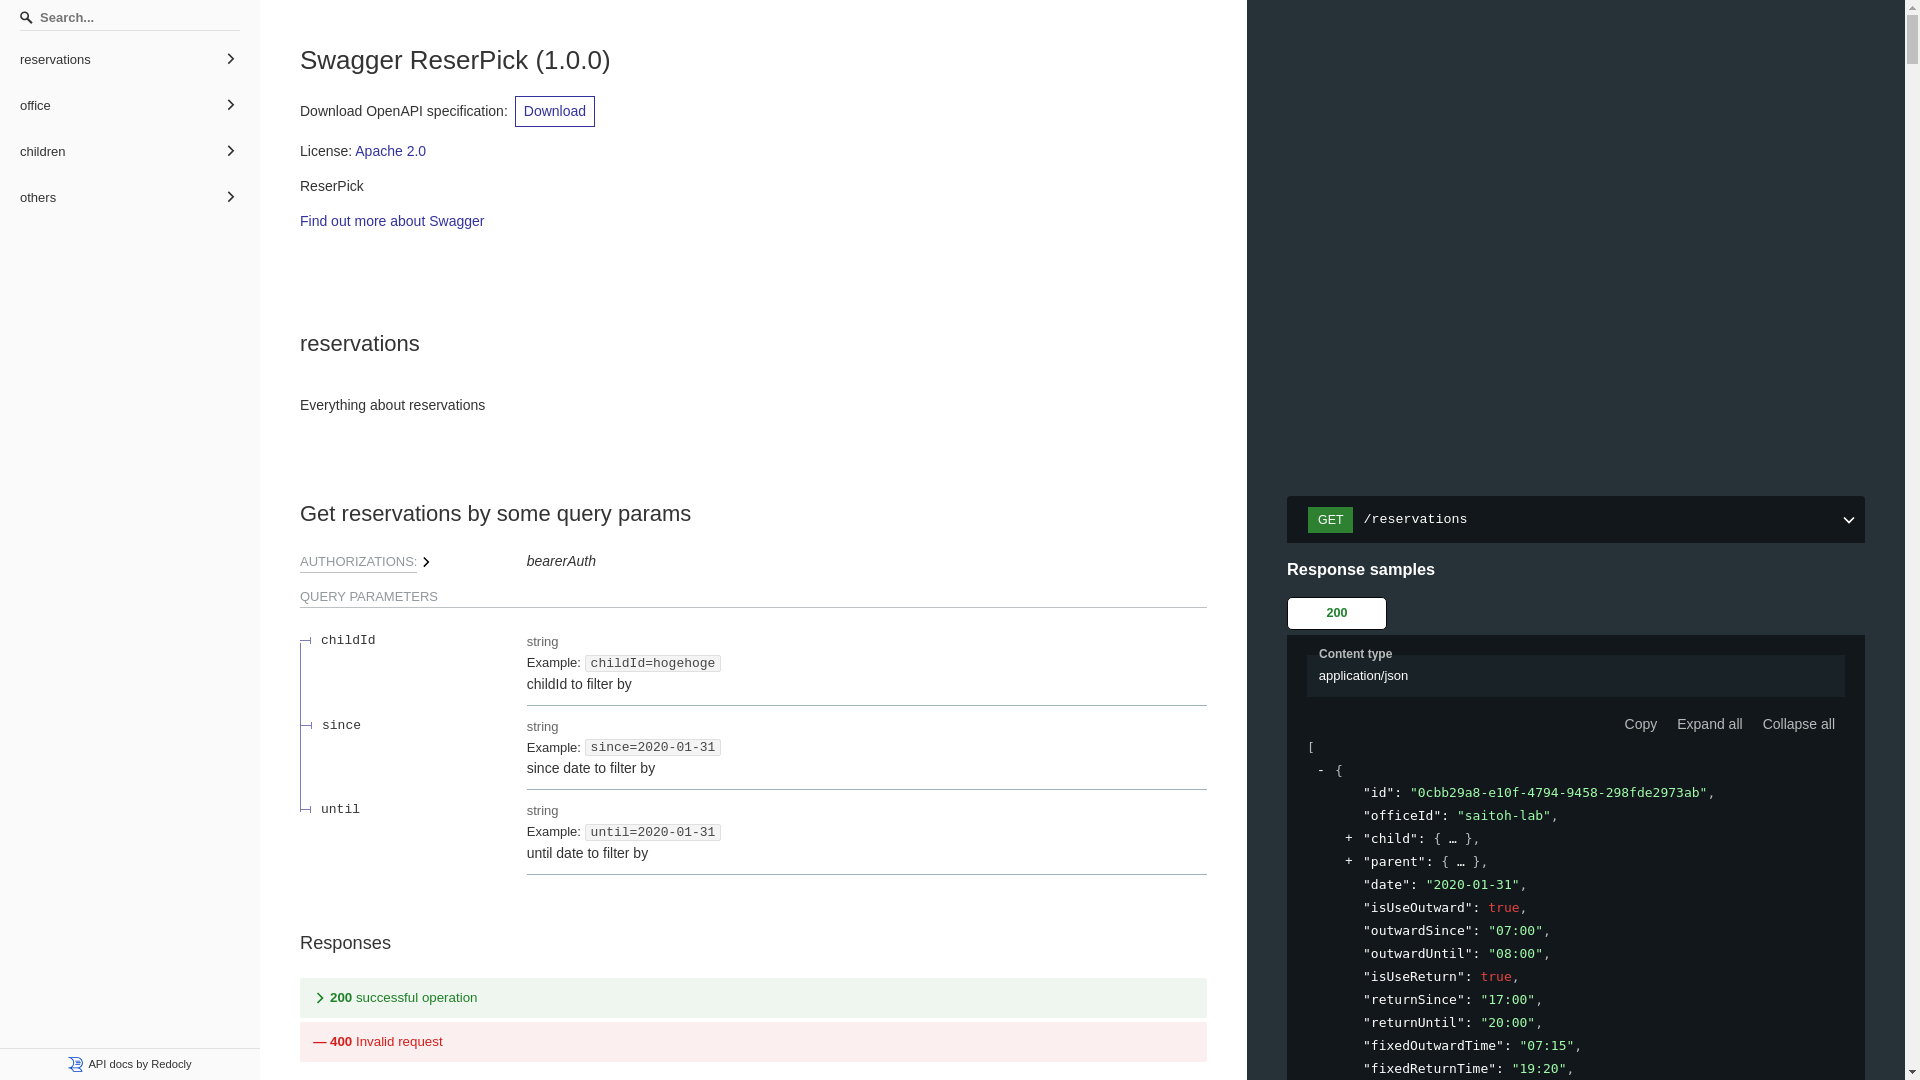Open the others sidebar section

pos(130,198)
